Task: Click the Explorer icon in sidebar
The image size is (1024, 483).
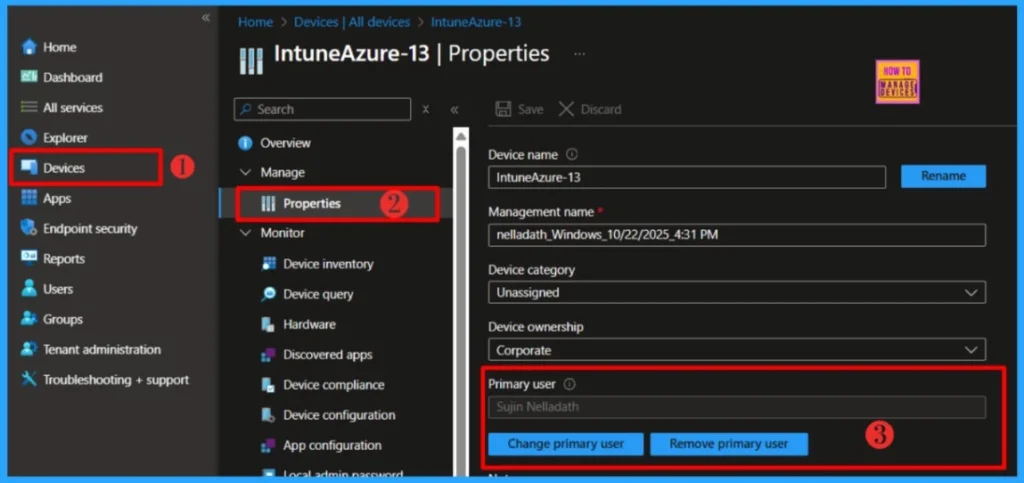Action: 28,138
